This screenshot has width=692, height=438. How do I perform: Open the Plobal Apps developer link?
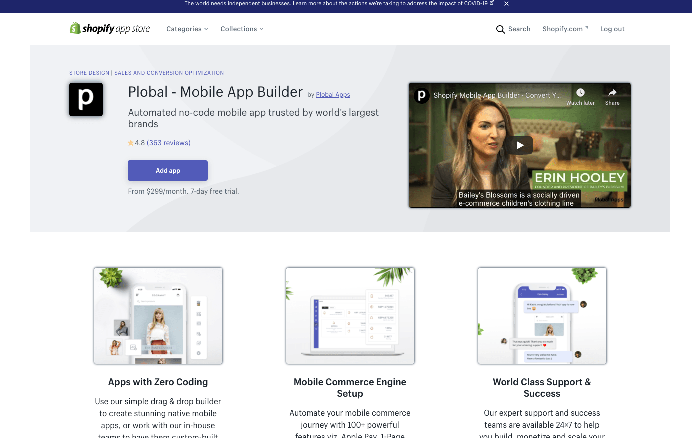pos(333,94)
